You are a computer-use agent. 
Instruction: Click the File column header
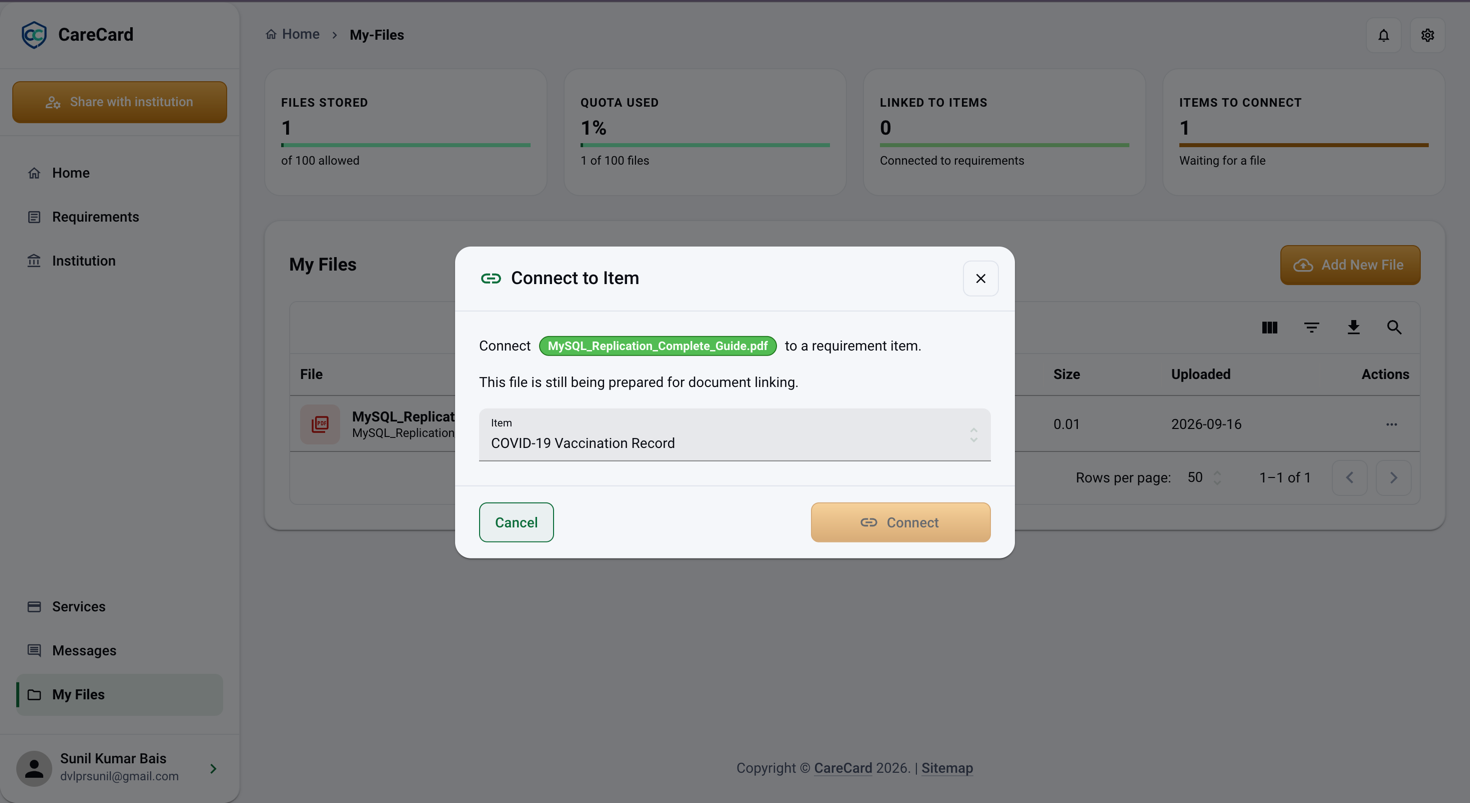click(x=311, y=375)
